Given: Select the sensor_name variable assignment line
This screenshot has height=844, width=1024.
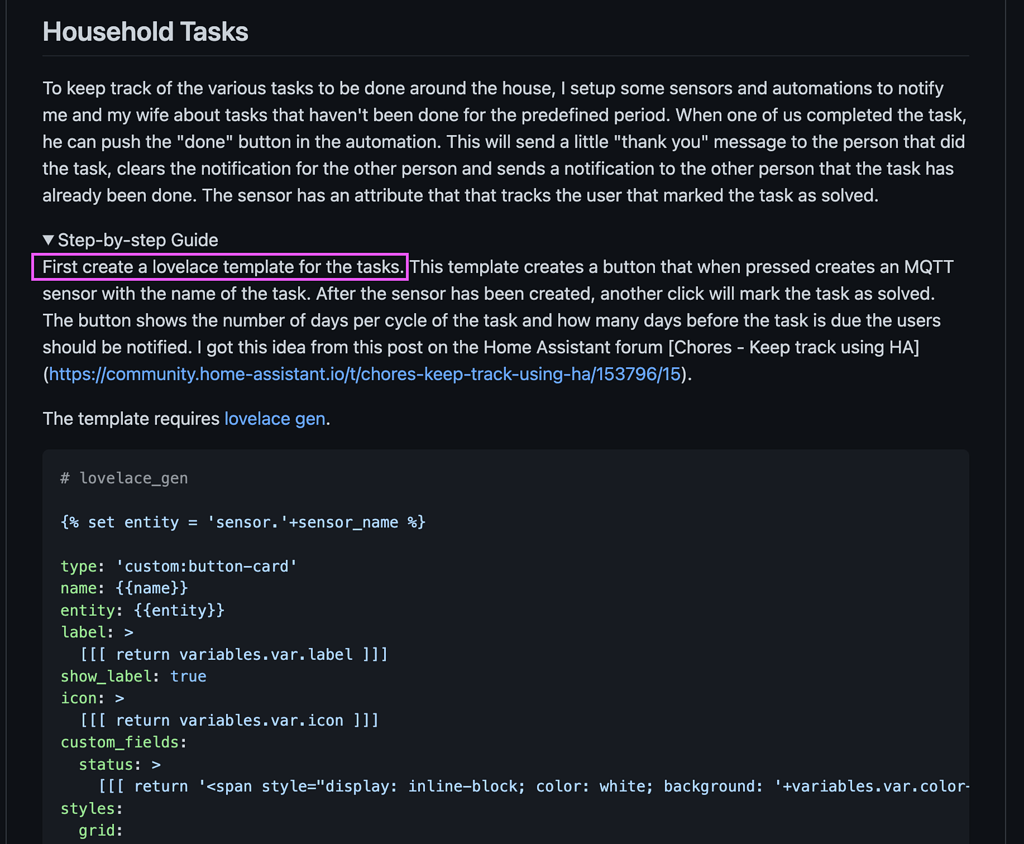Looking at the screenshot, I should point(241,522).
